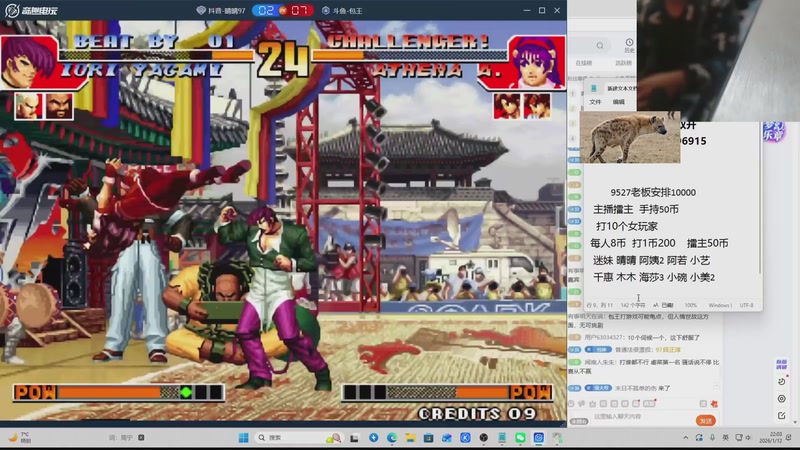
Task: Click the 迷妹 晴晴 阿姨2 line
Action: [652, 260]
